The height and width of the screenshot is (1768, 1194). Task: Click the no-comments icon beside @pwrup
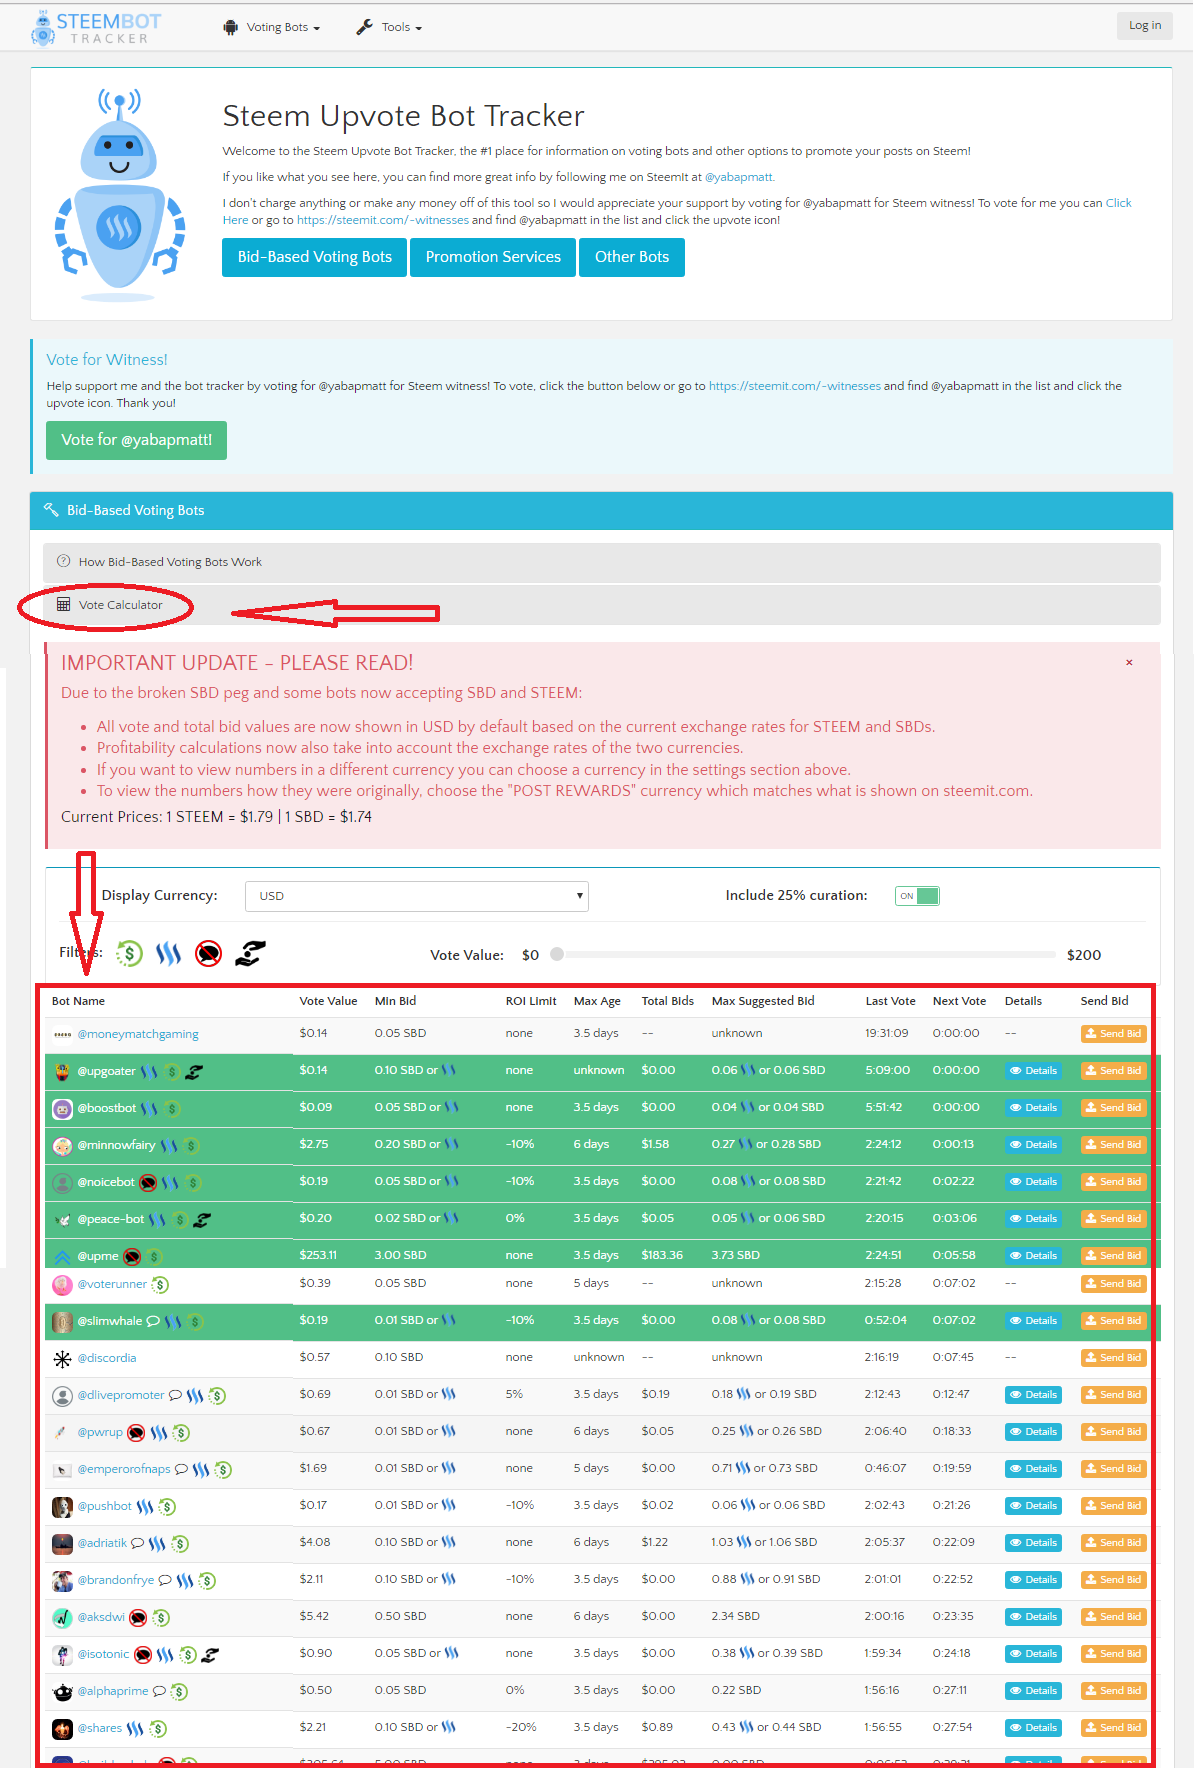(137, 1433)
